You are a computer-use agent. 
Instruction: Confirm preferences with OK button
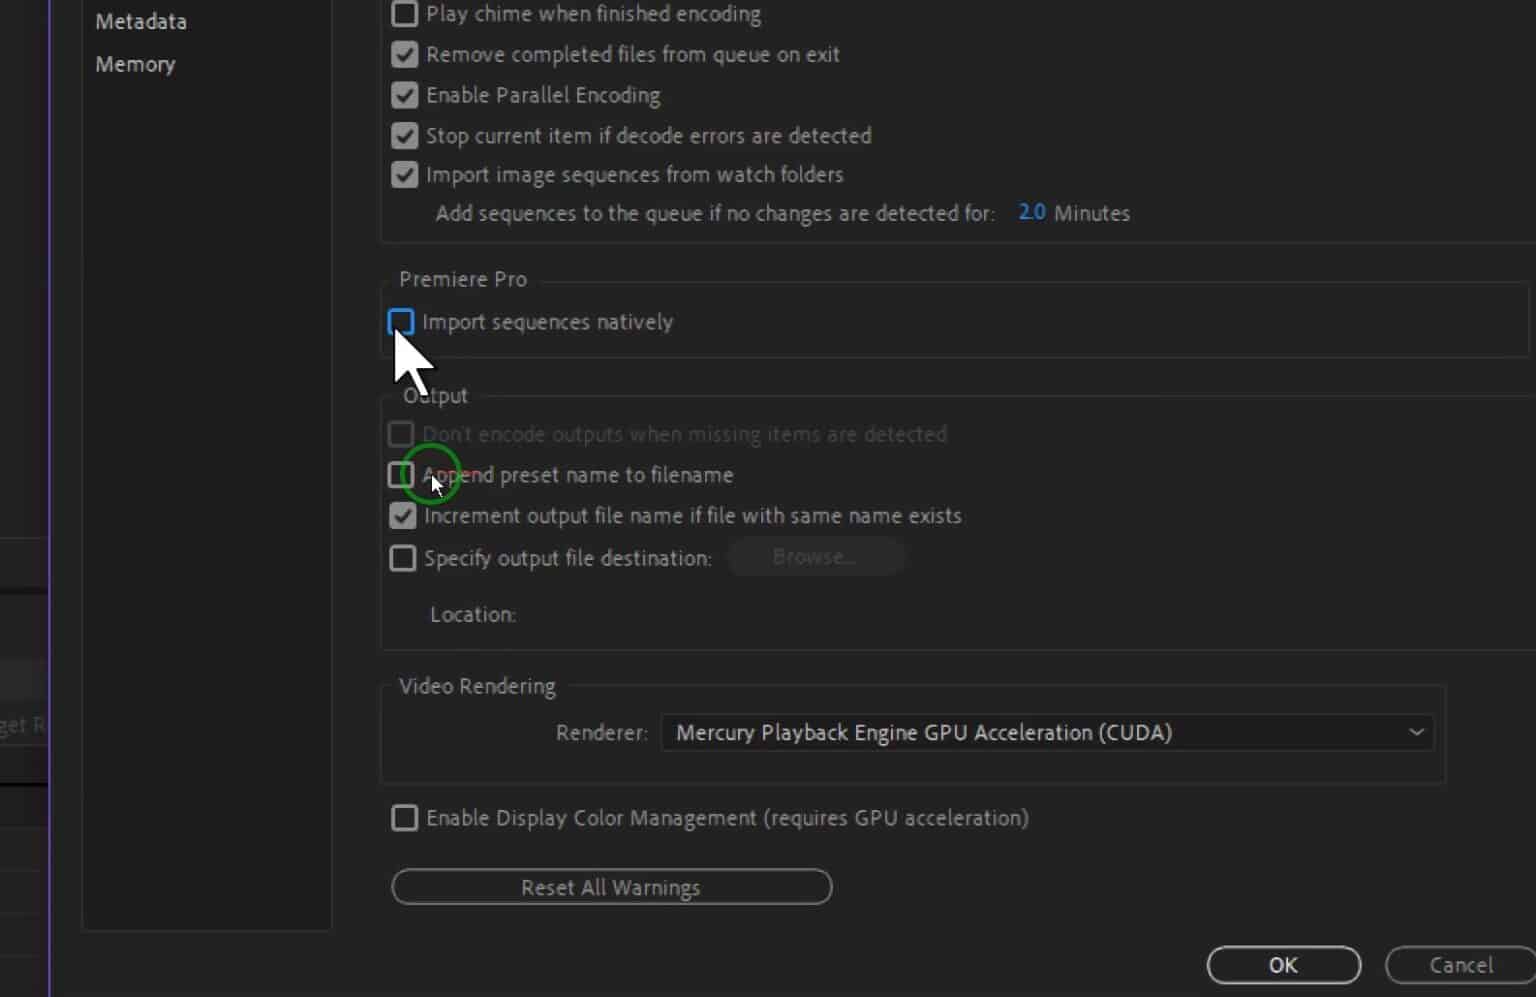coord(1284,965)
